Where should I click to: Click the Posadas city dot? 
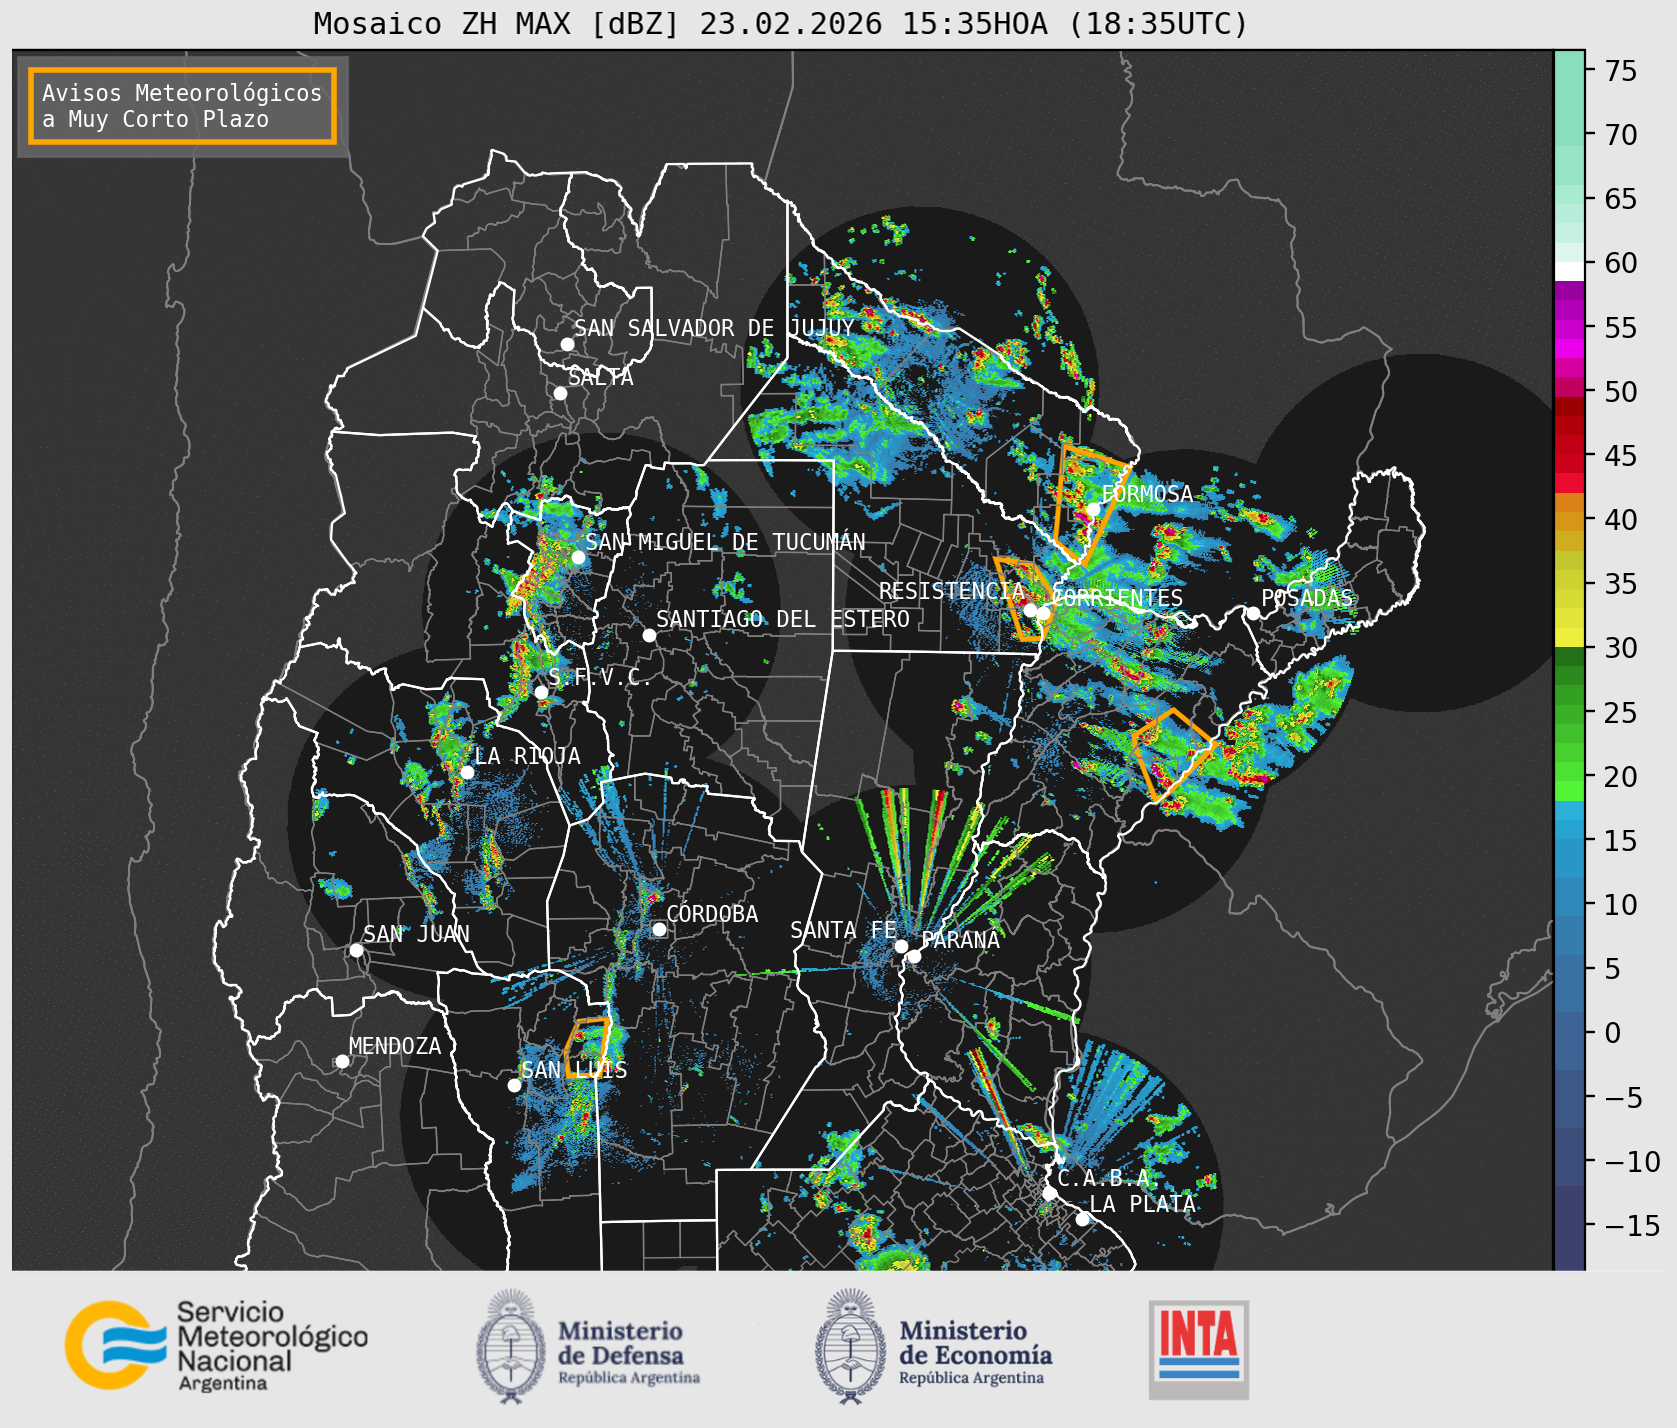[x=1253, y=613]
